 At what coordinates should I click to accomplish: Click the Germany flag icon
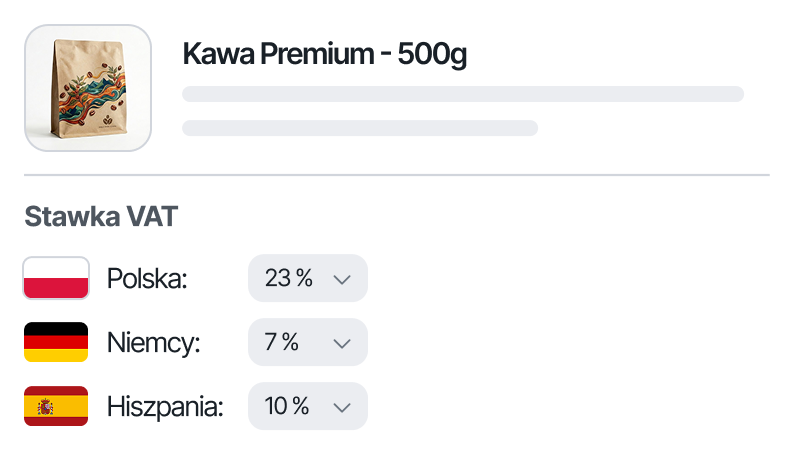(56, 342)
